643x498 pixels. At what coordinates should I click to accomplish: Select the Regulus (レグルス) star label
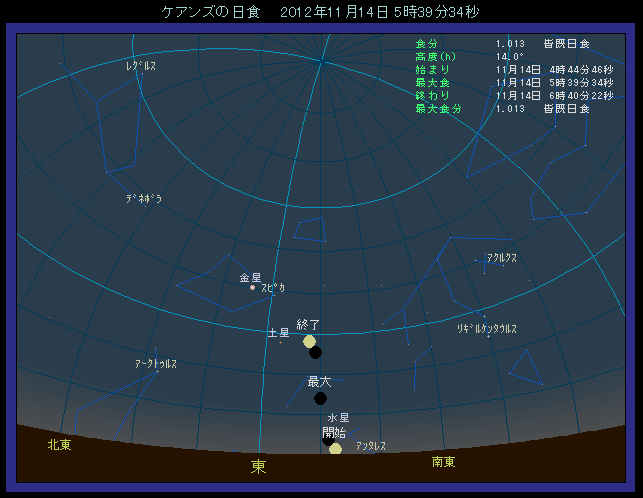pyautogui.click(x=141, y=66)
